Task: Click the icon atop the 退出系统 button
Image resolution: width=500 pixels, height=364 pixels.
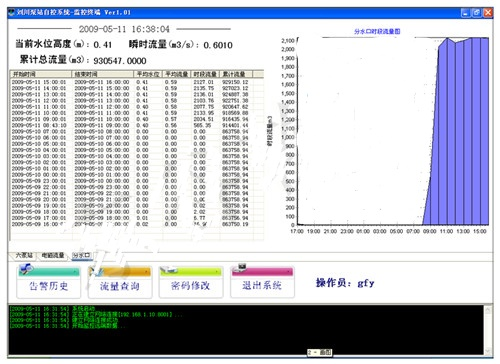Action: point(241,267)
